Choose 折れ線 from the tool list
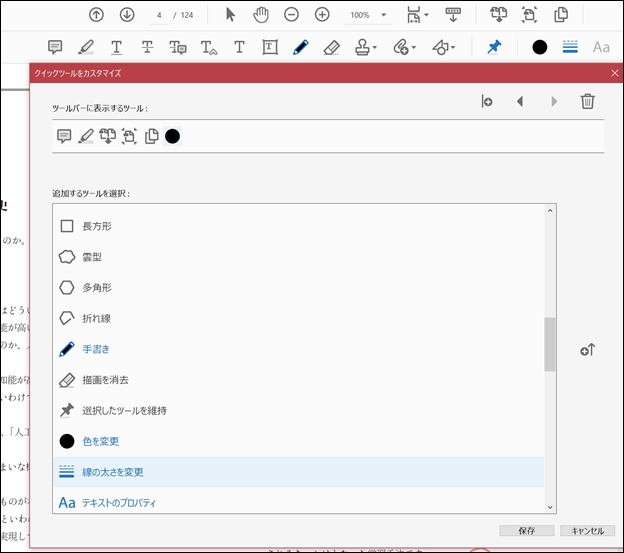 coord(298,319)
